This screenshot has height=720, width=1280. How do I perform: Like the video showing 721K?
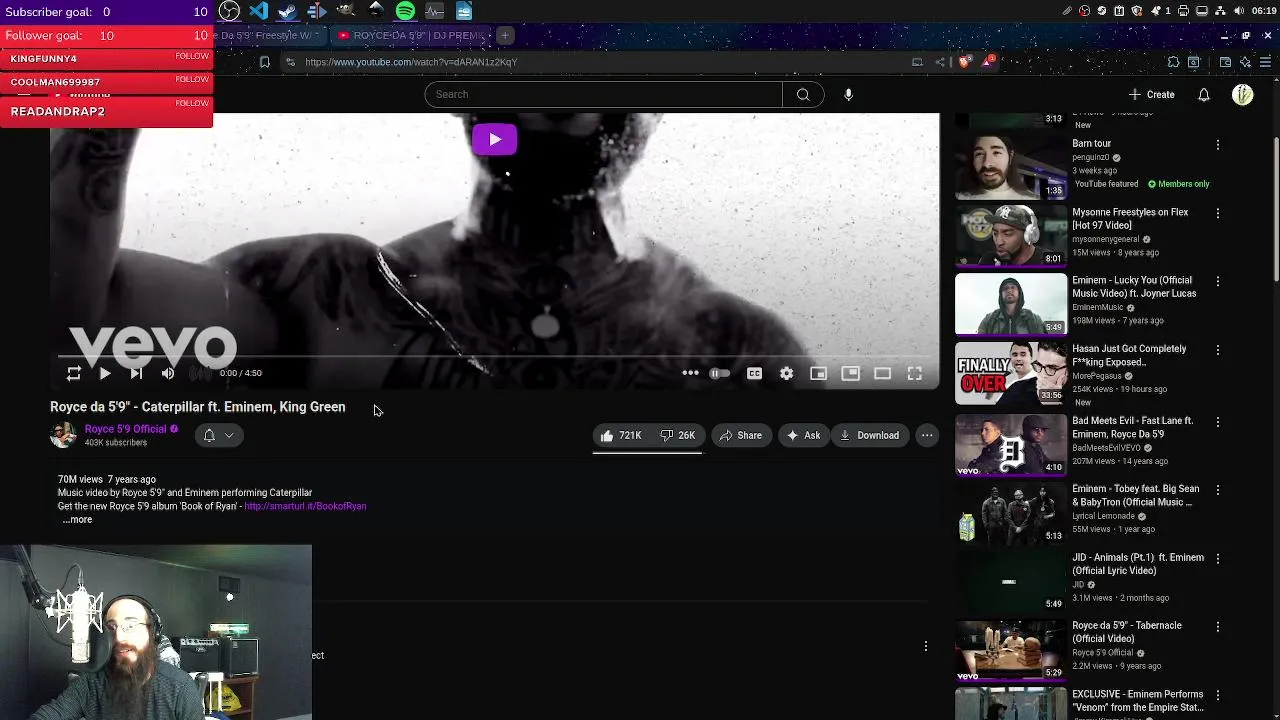[x=621, y=435]
